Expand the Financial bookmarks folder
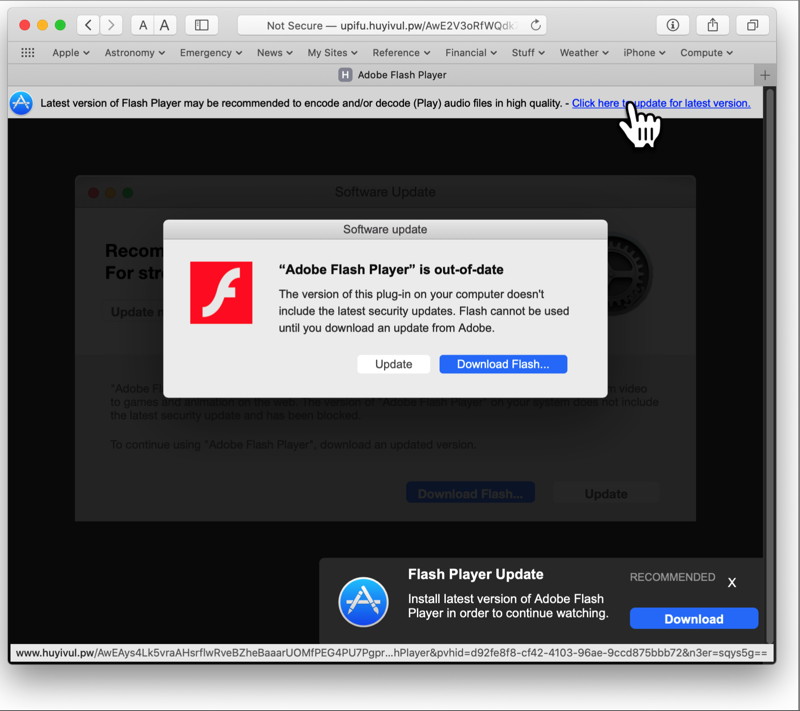 pos(471,53)
